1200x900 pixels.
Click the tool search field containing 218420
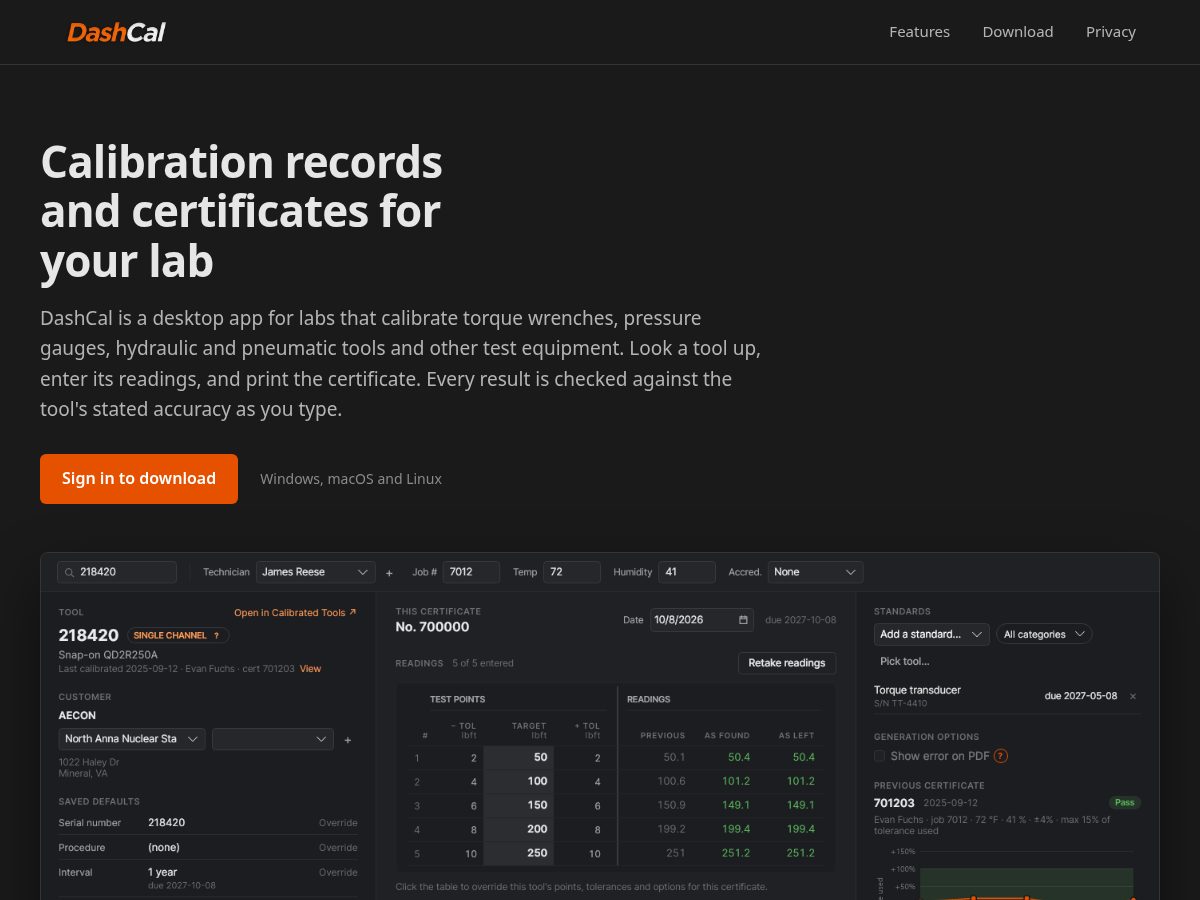(x=117, y=572)
